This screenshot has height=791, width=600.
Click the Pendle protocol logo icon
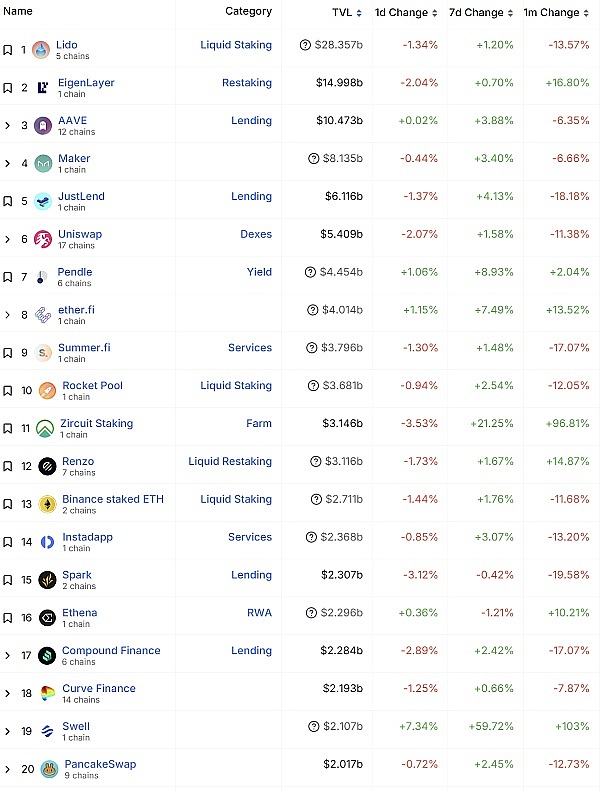(x=41, y=277)
